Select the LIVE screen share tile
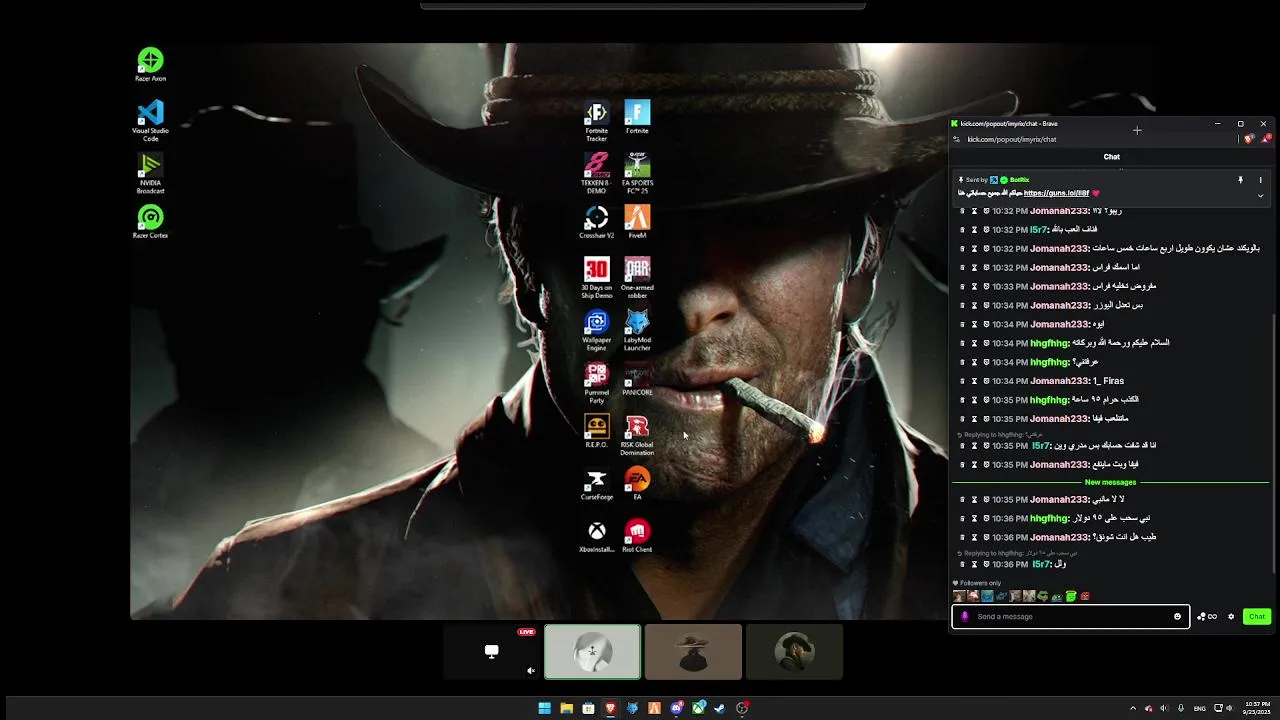 tap(491, 651)
